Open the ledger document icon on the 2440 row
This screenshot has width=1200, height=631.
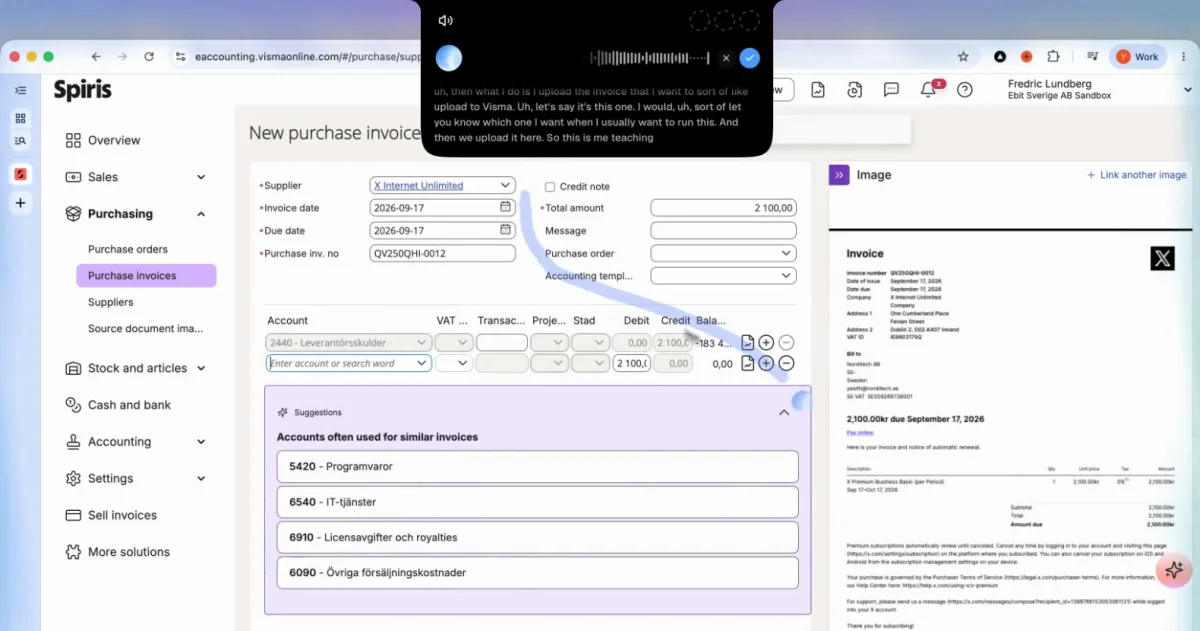click(x=748, y=343)
